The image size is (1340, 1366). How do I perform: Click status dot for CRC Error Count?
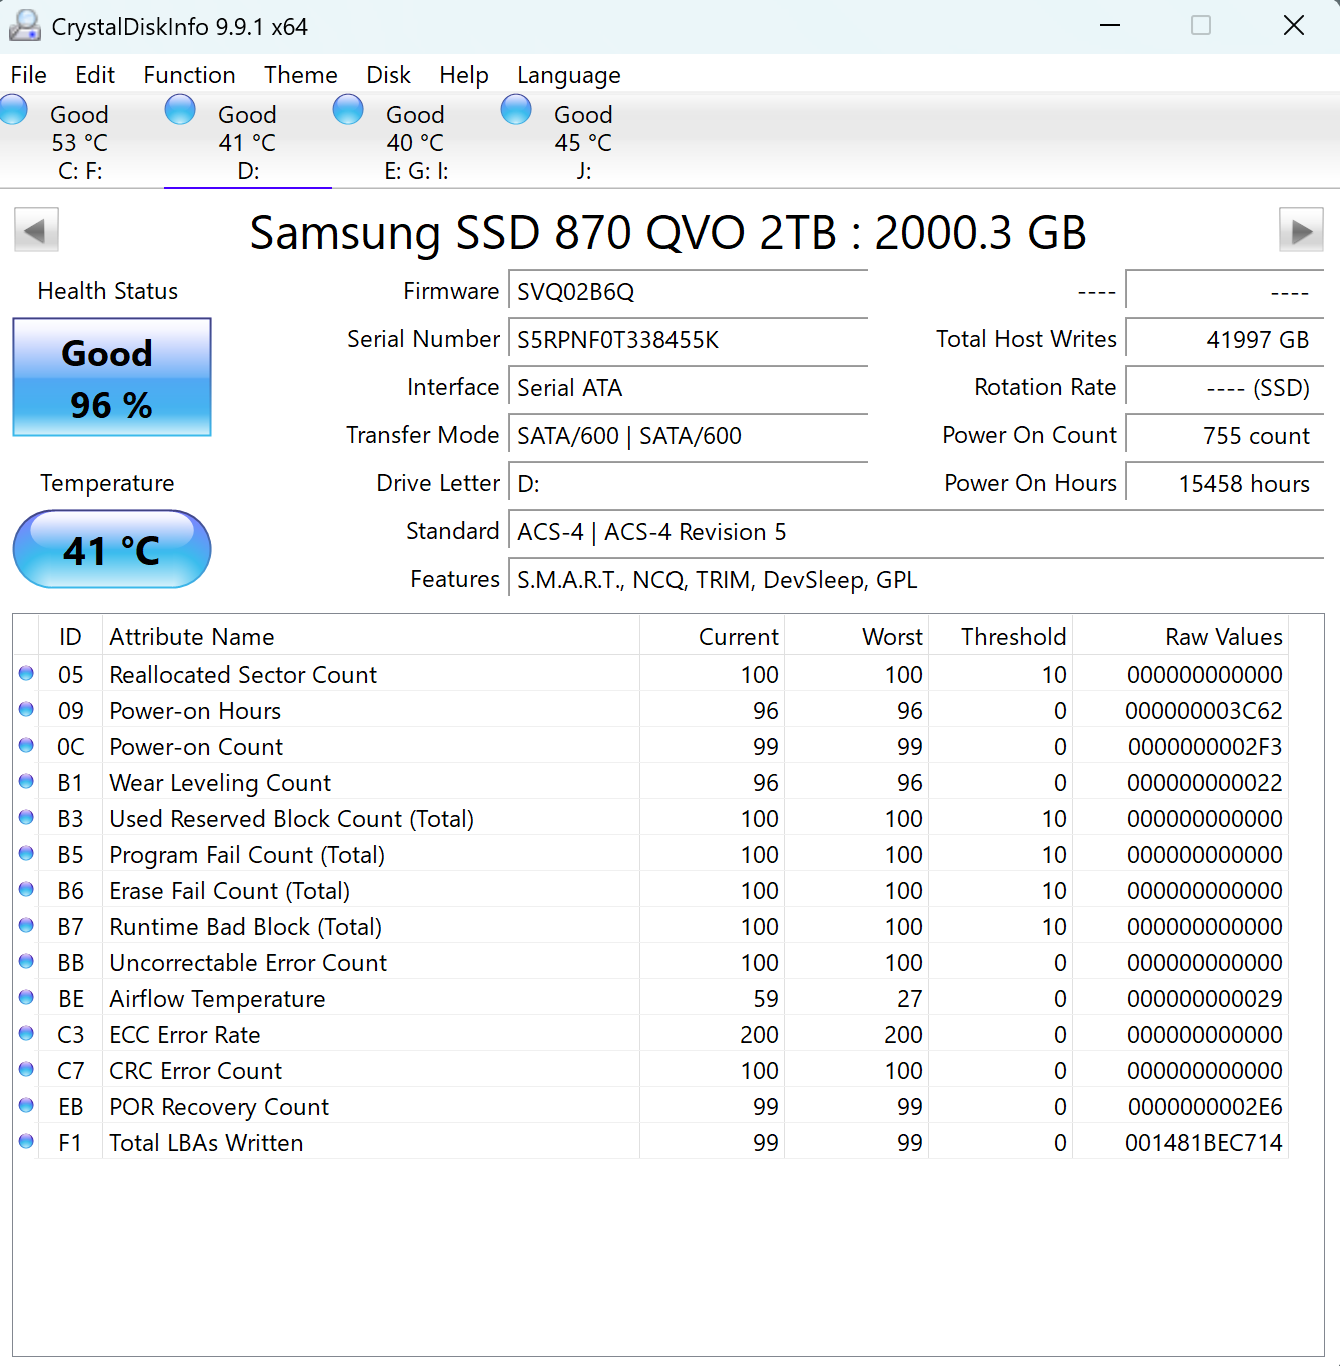point(26,1070)
